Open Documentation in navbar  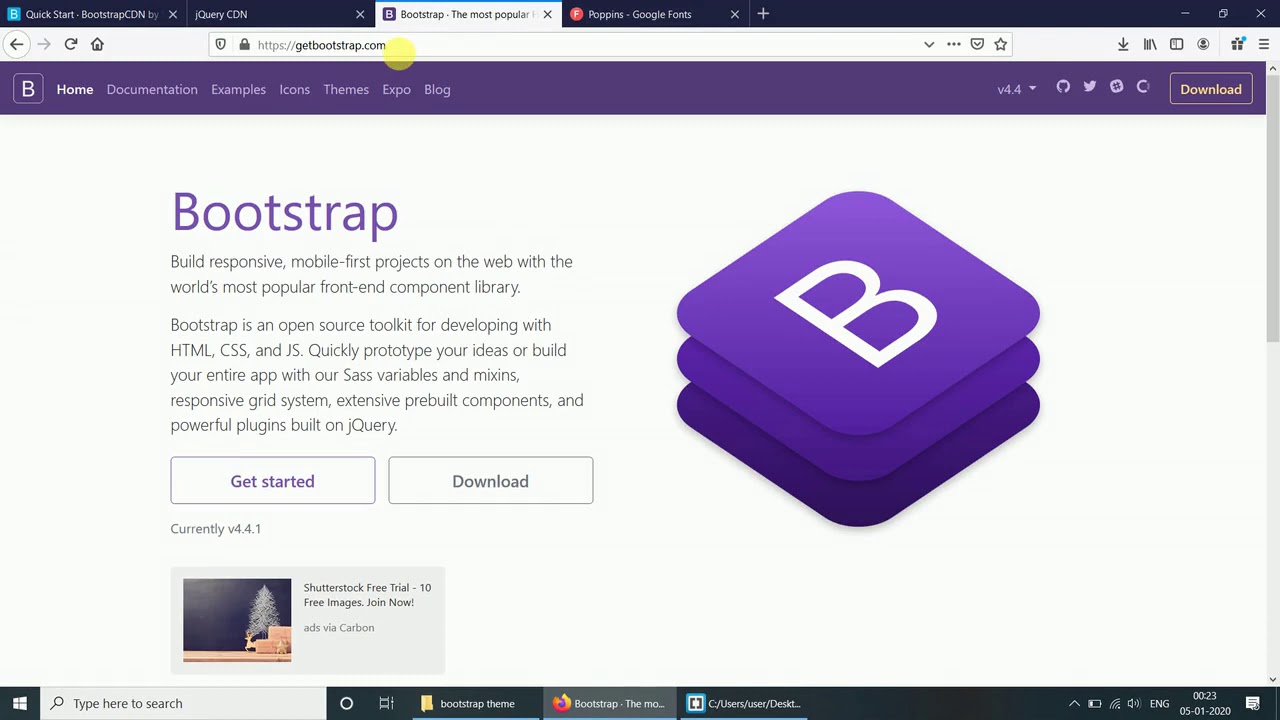click(152, 89)
